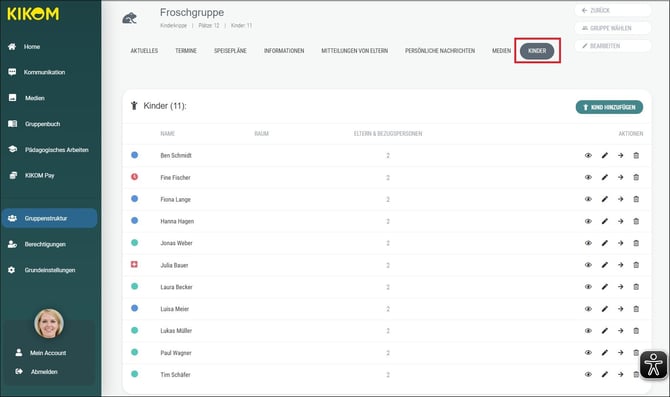This screenshot has height=397, width=670.
Task: Move Tim Schäfer with arrow icon
Action: coord(620,374)
